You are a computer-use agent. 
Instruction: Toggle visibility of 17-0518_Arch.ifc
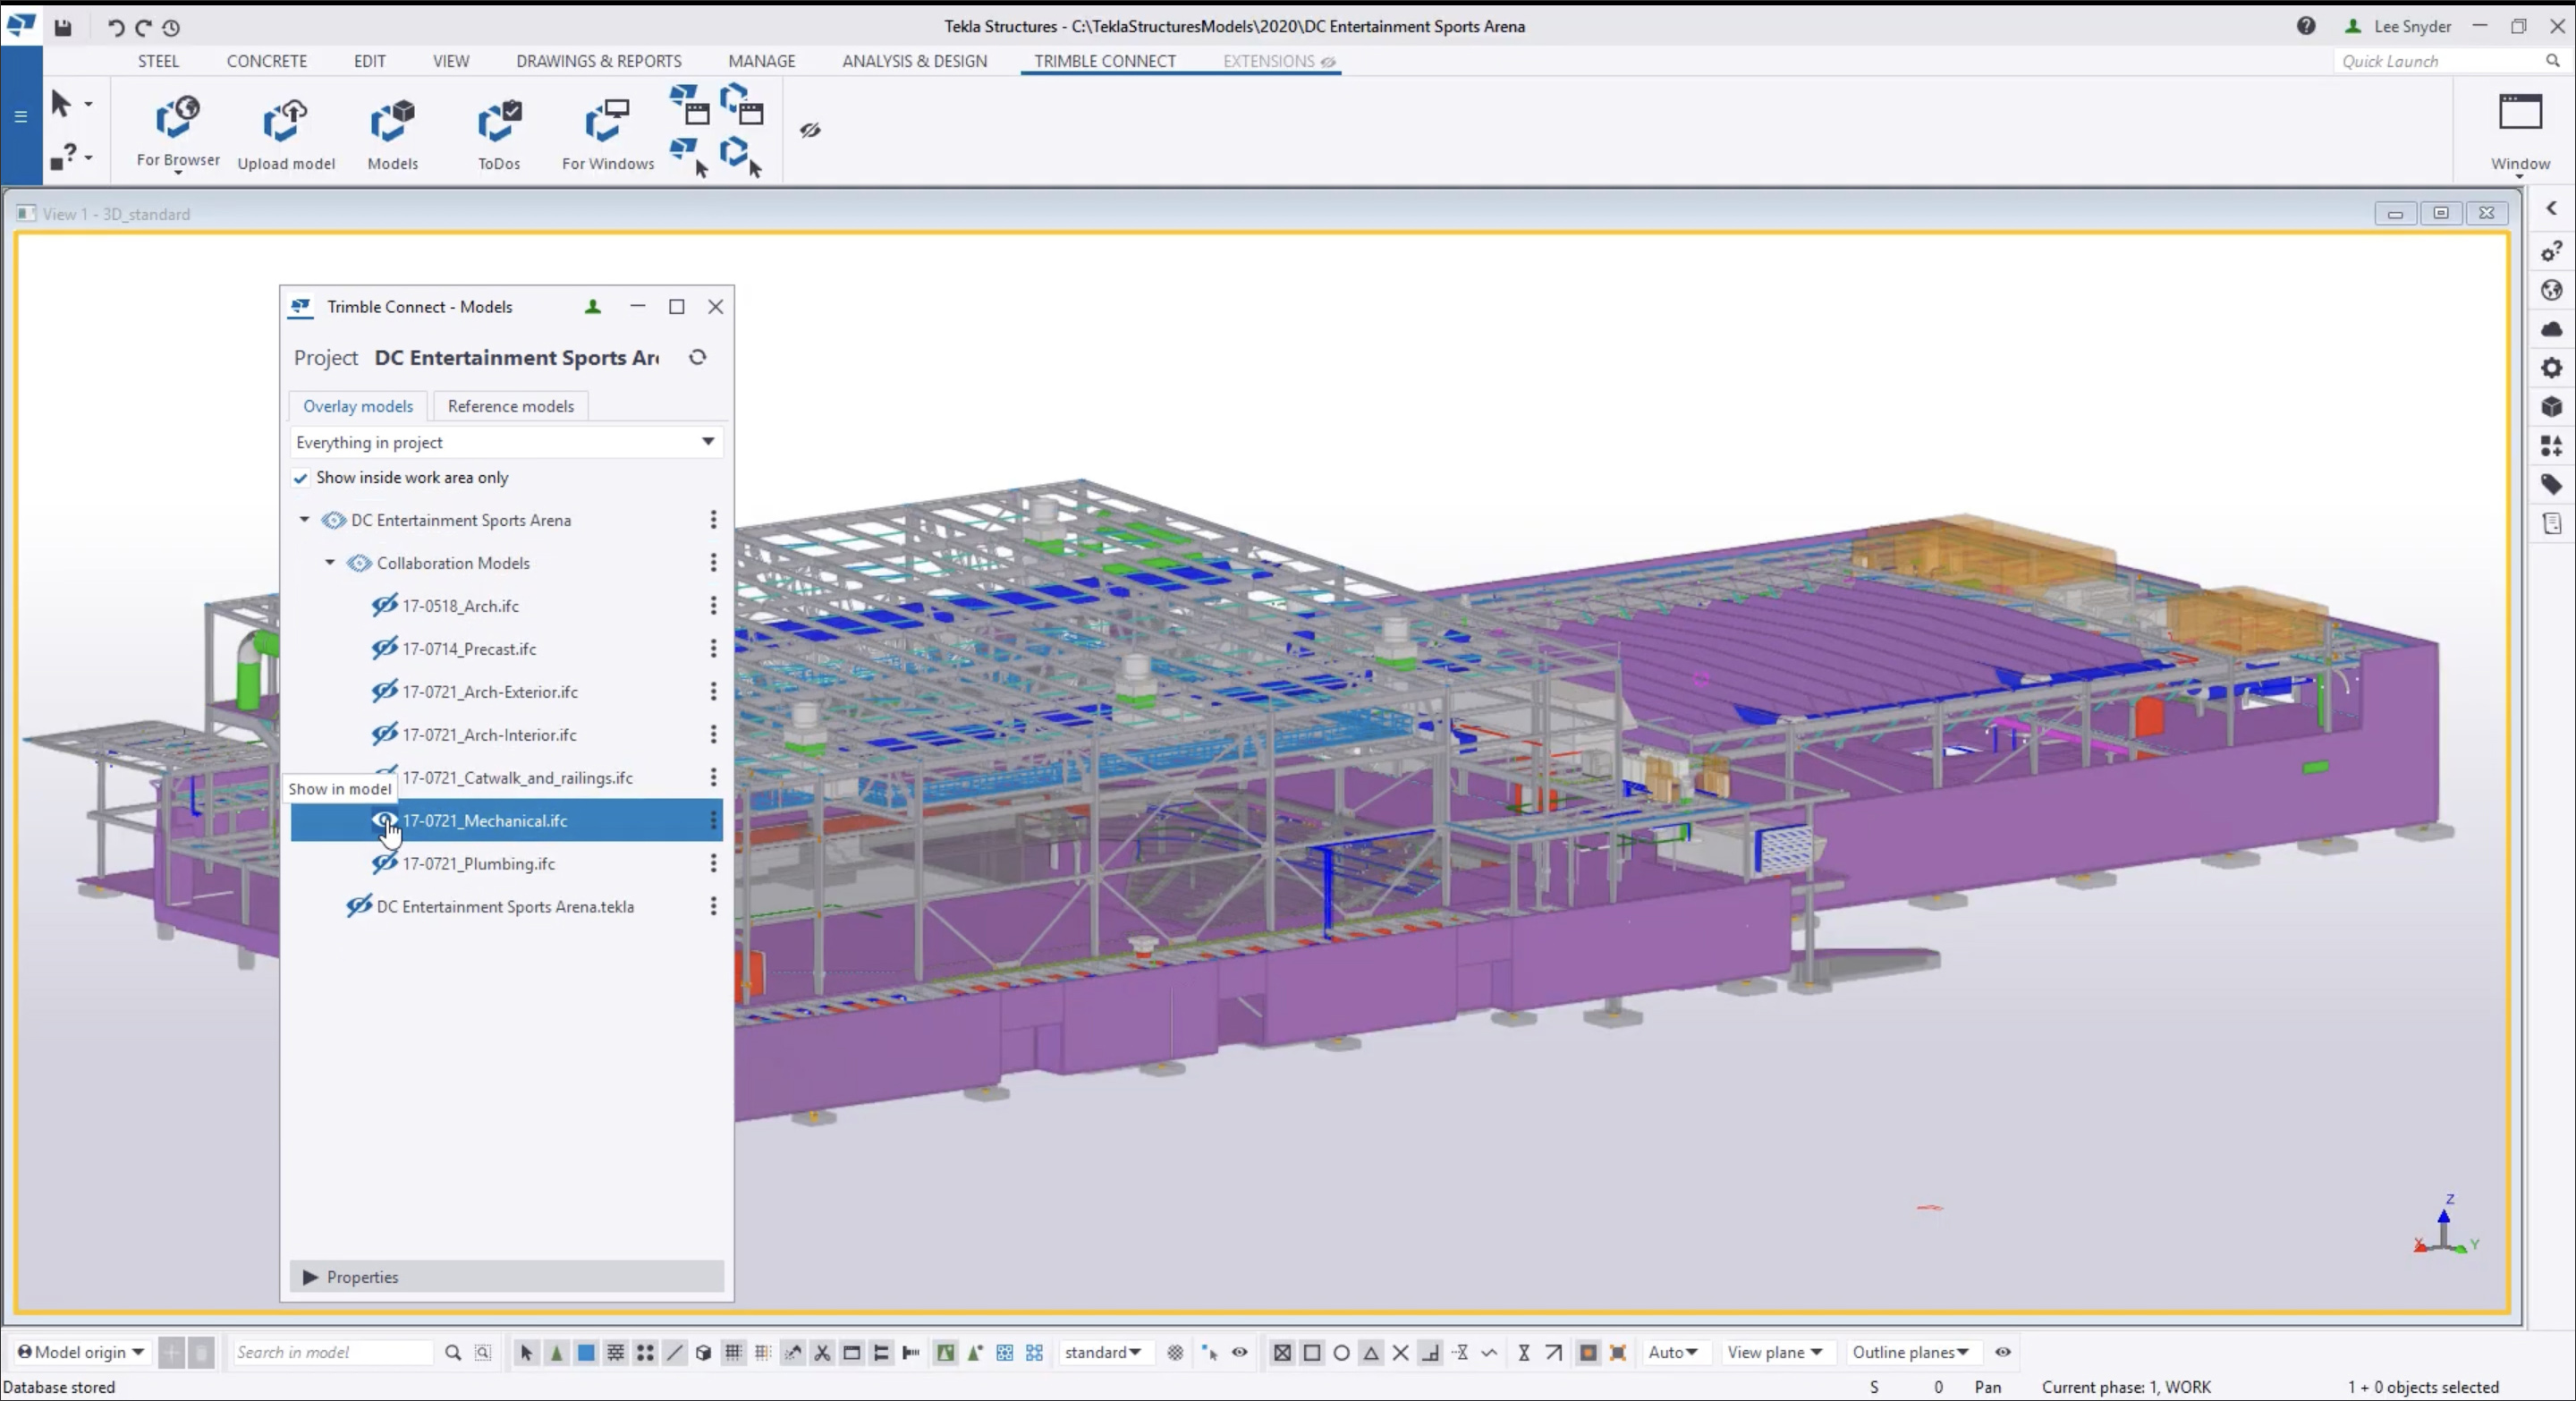(x=385, y=605)
